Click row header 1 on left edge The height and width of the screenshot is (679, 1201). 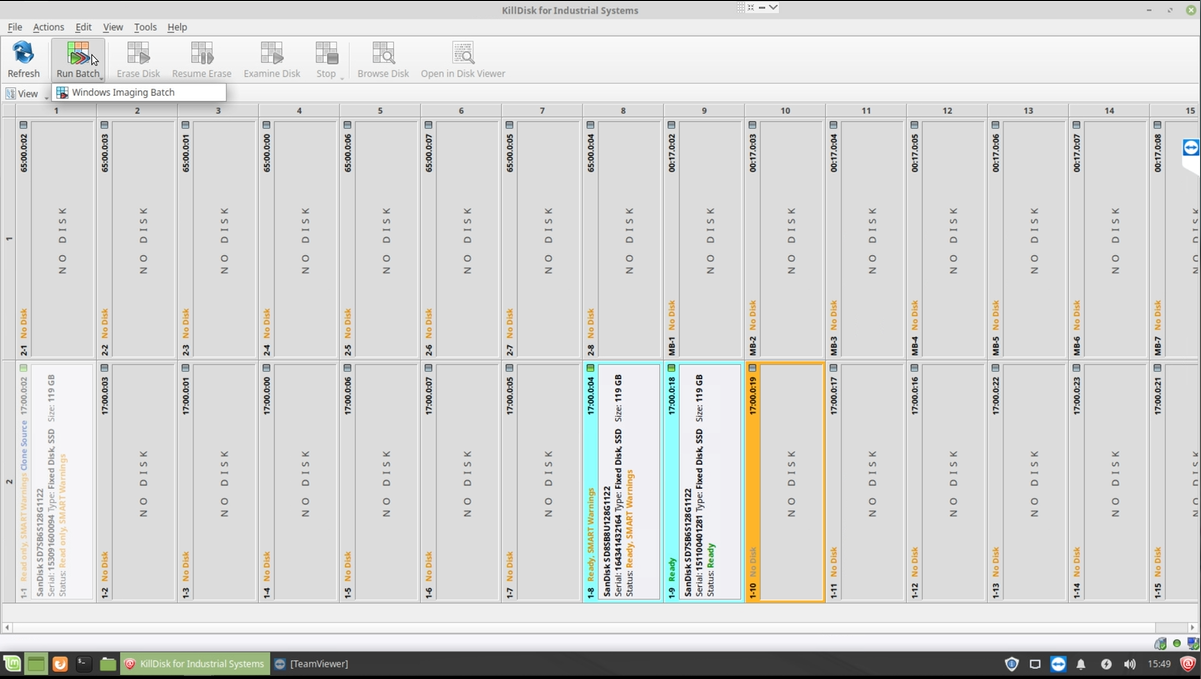[x=9, y=239]
